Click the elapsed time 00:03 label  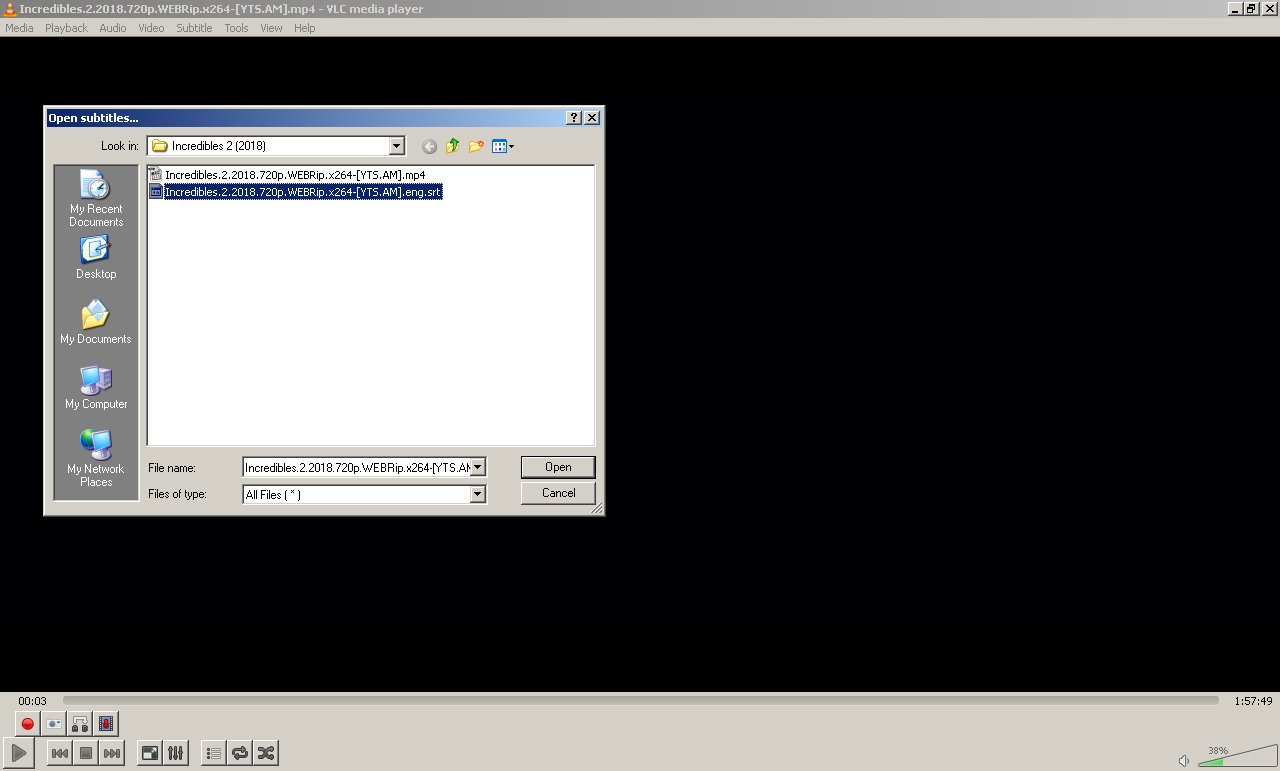tap(32, 701)
